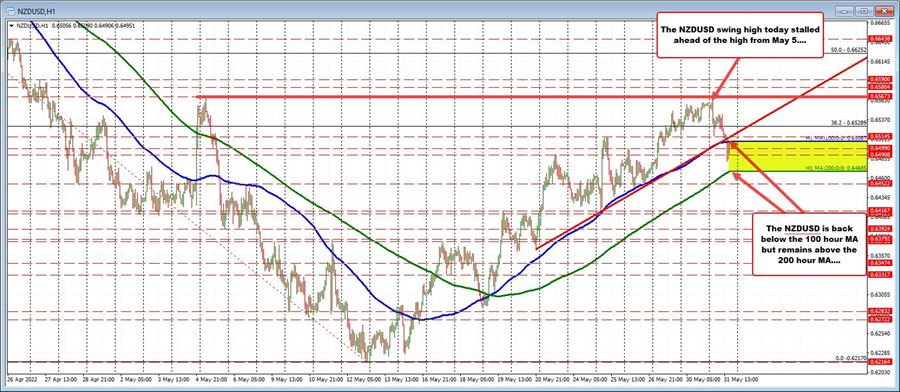Image resolution: width=900 pixels, height=392 pixels.
Task: Click the 28 Apr 21:00 time label
Action: tap(98, 380)
